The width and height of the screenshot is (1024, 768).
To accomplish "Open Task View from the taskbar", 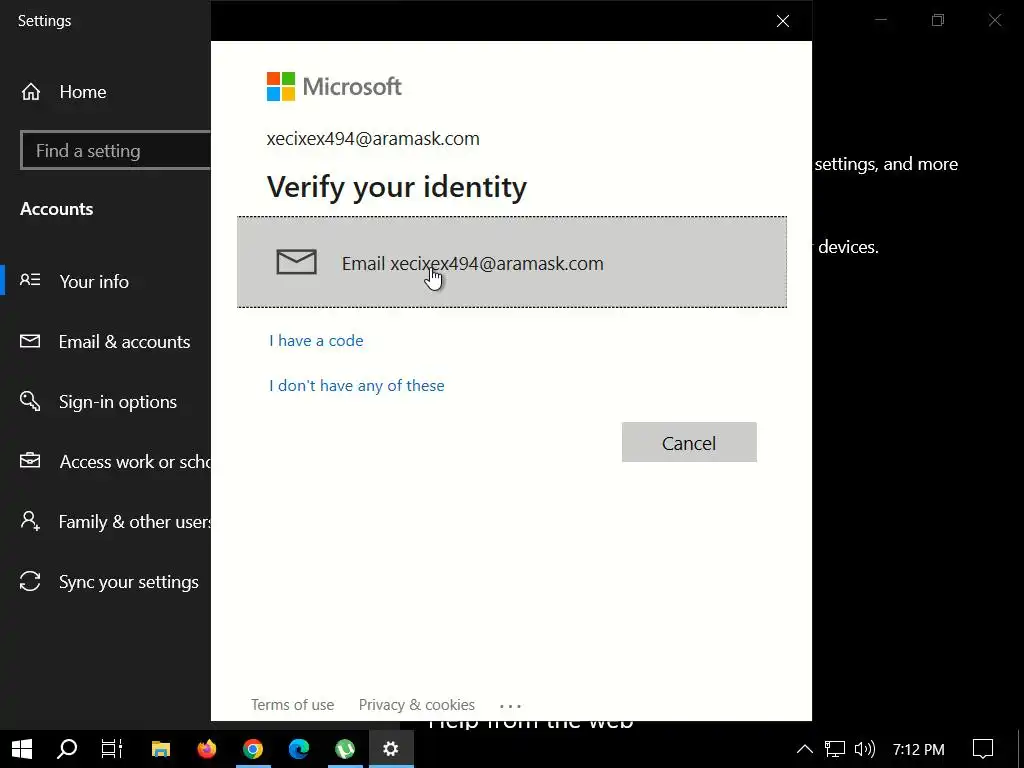I will point(112,749).
